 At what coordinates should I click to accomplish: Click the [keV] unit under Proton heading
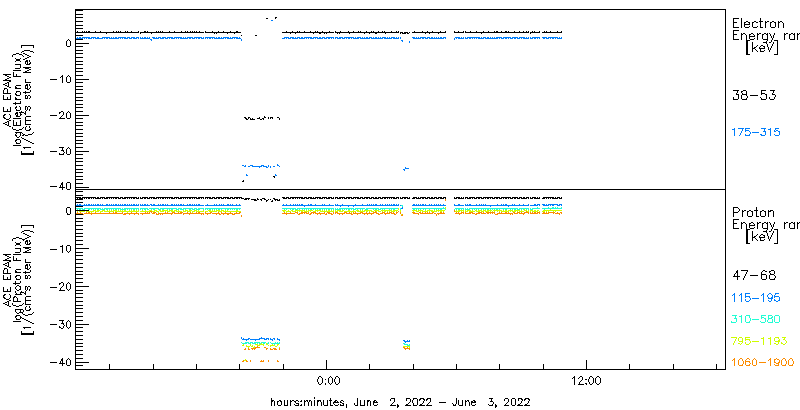point(762,237)
